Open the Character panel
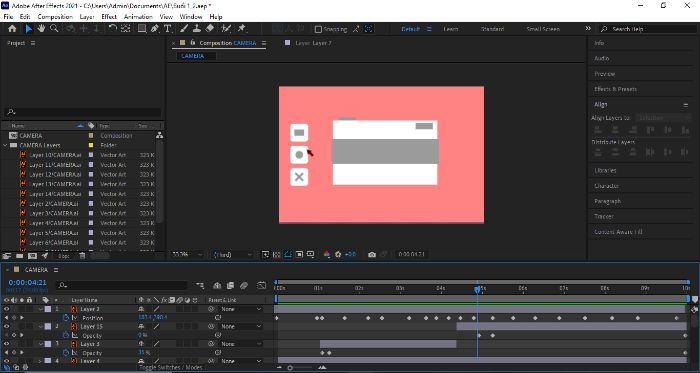This screenshot has width=700, height=373. click(x=606, y=186)
